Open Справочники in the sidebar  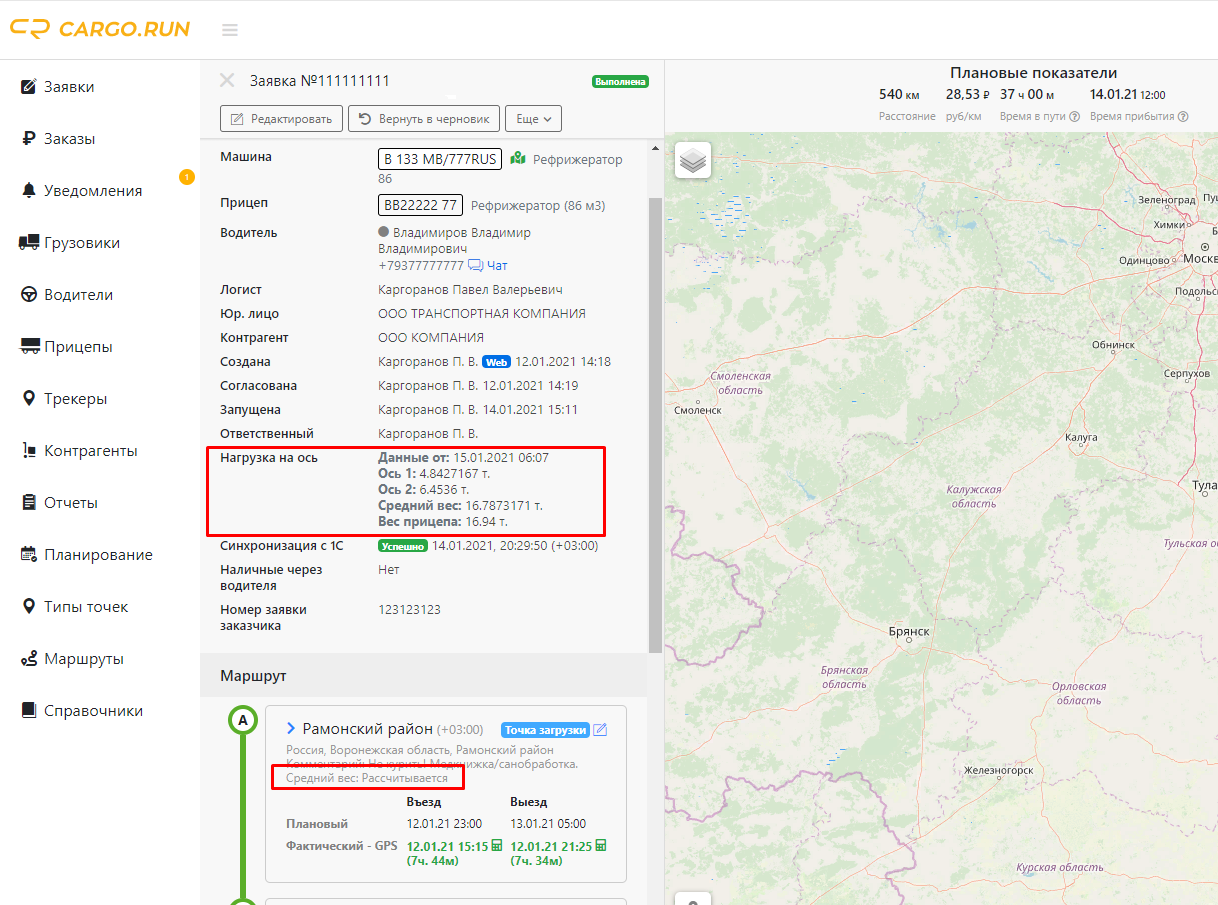click(93, 711)
